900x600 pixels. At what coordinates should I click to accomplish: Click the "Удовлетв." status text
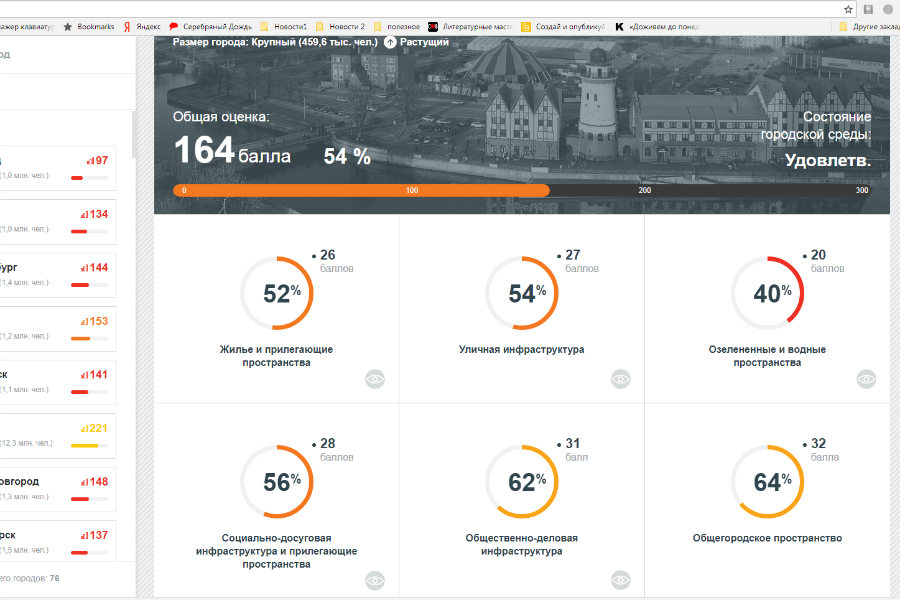coord(828,160)
